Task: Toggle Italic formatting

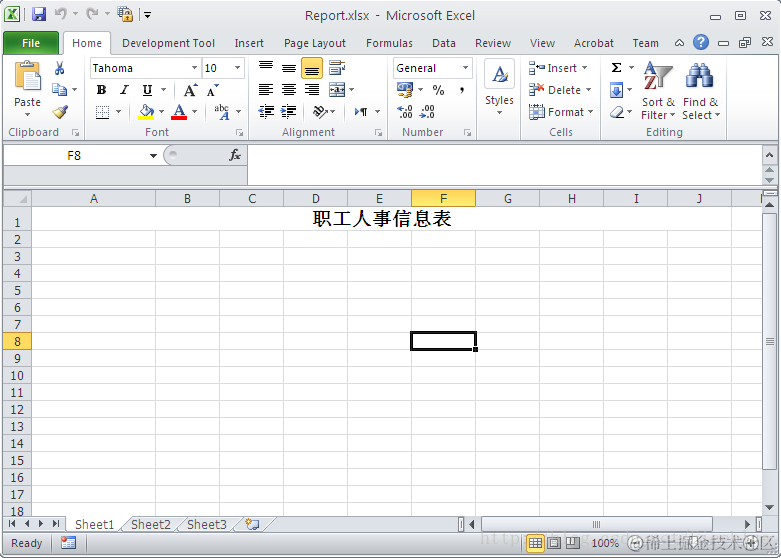Action: [124, 90]
